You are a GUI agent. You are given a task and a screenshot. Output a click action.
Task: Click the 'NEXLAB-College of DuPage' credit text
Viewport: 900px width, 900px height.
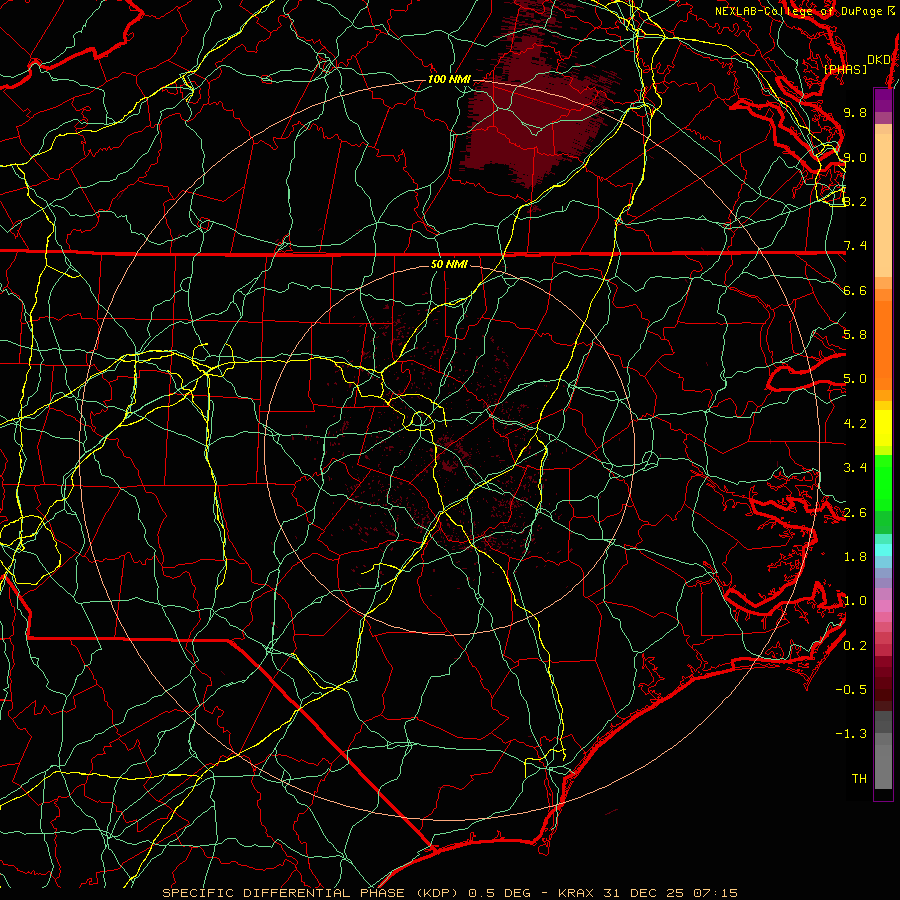pos(798,11)
